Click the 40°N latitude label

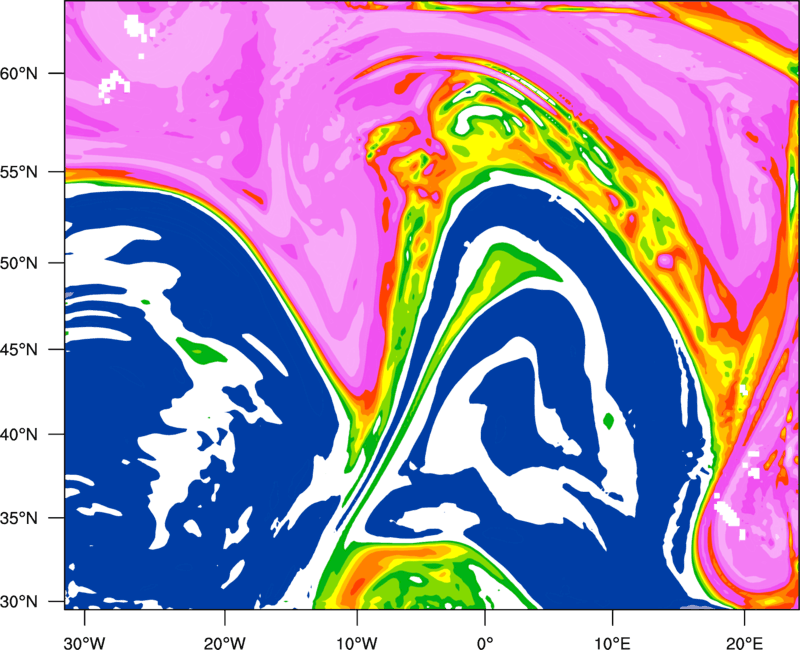coord(19,435)
